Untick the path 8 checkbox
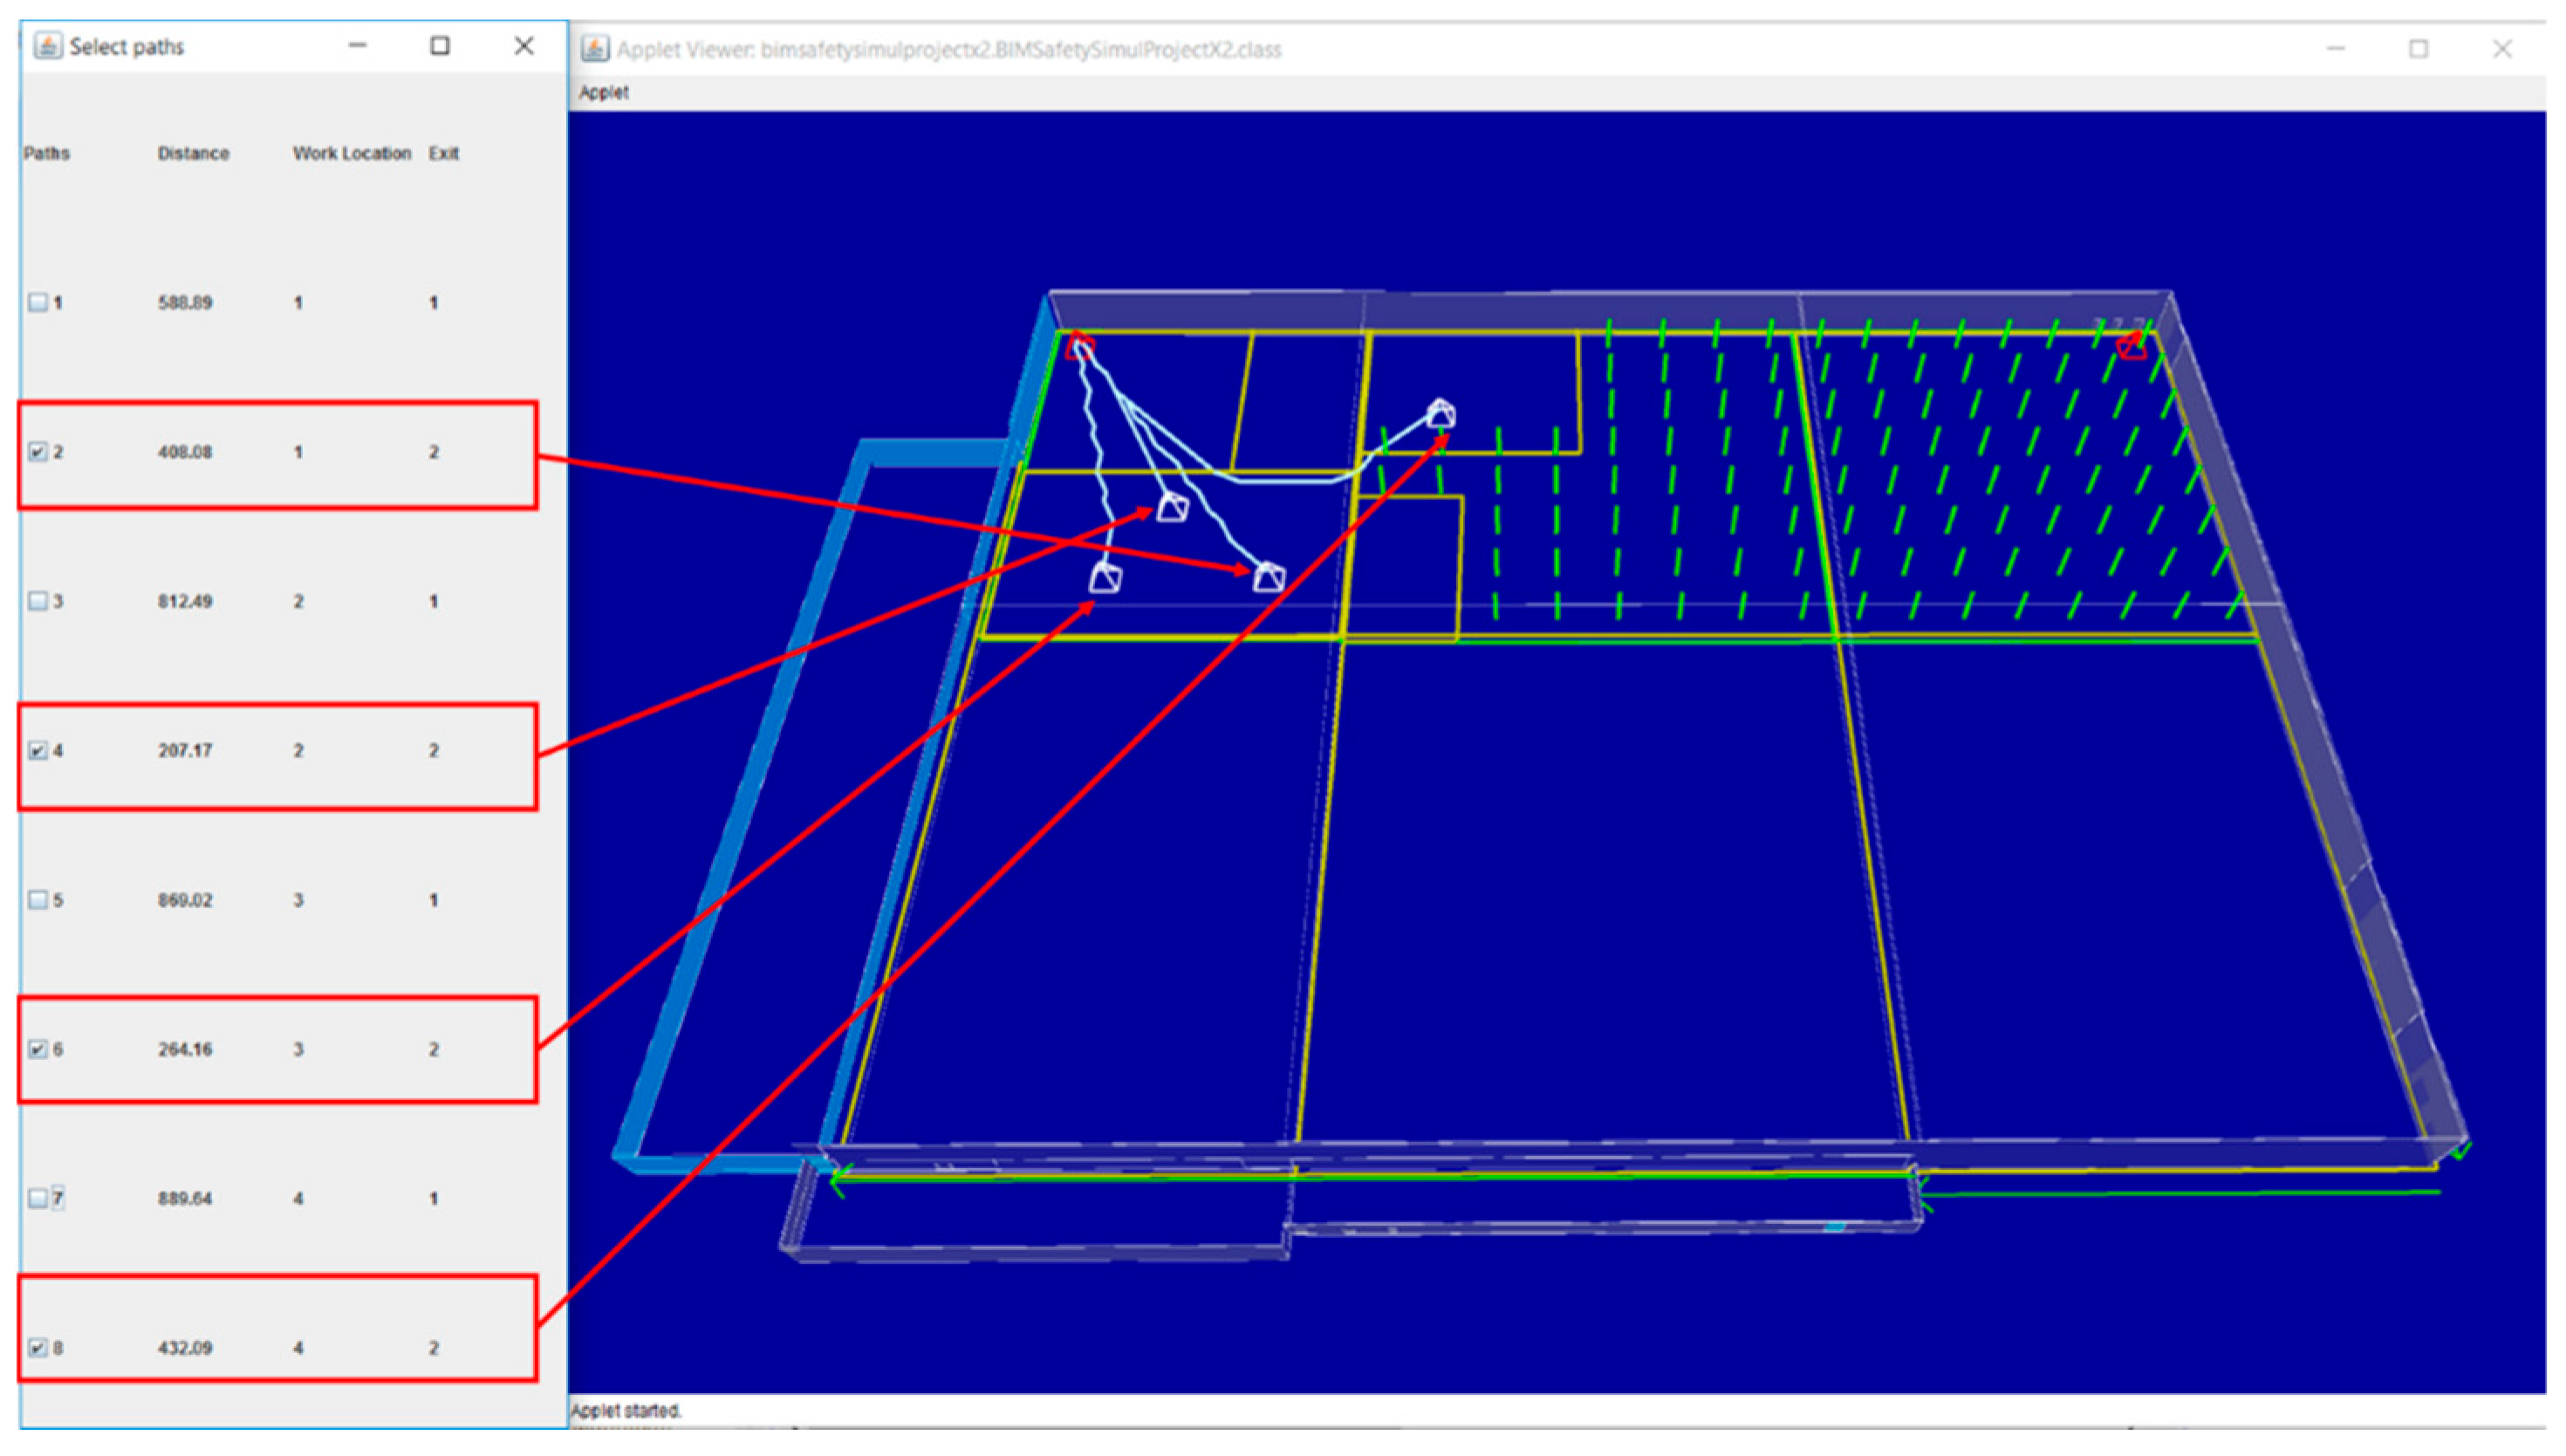2566x1456 pixels. 38,1348
